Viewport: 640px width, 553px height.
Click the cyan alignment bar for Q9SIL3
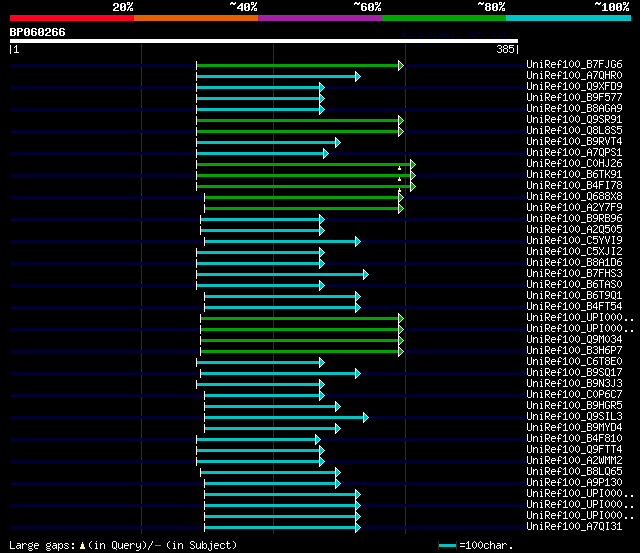287,418
